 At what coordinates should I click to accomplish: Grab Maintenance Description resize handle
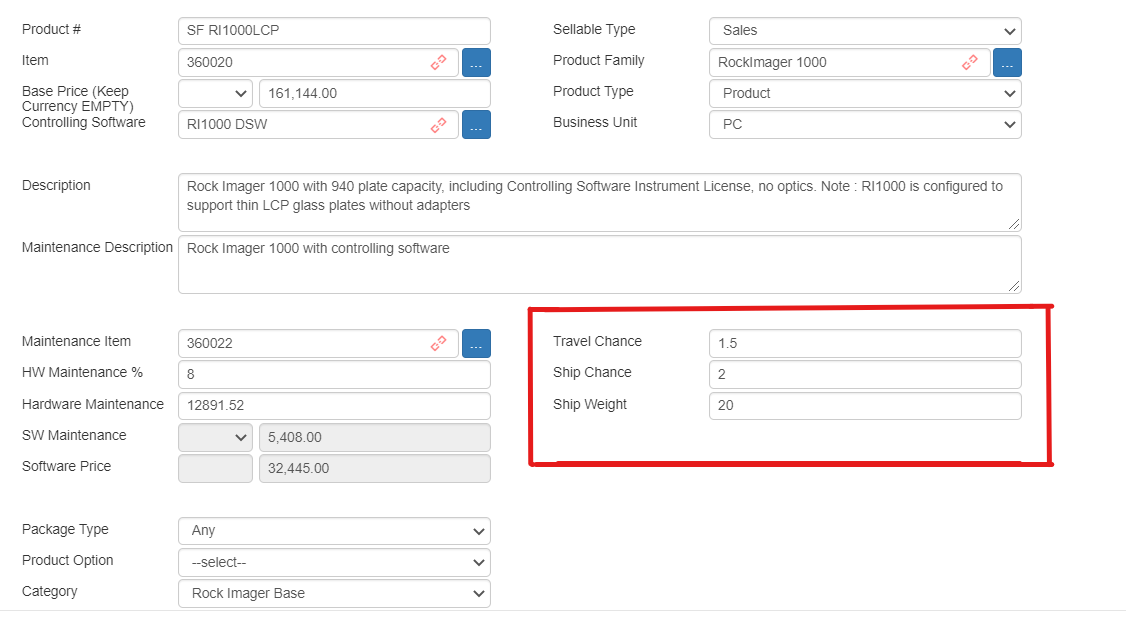pos(1014,286)
